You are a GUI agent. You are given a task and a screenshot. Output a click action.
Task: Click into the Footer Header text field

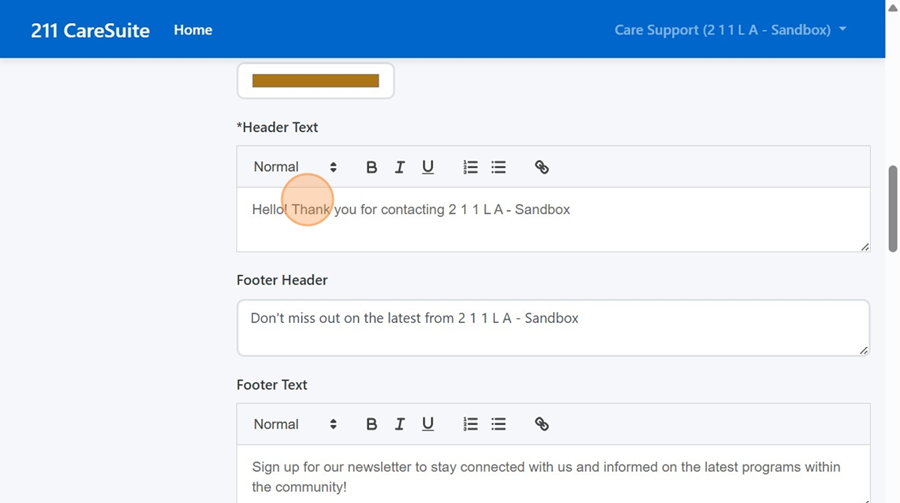(552, 328)
